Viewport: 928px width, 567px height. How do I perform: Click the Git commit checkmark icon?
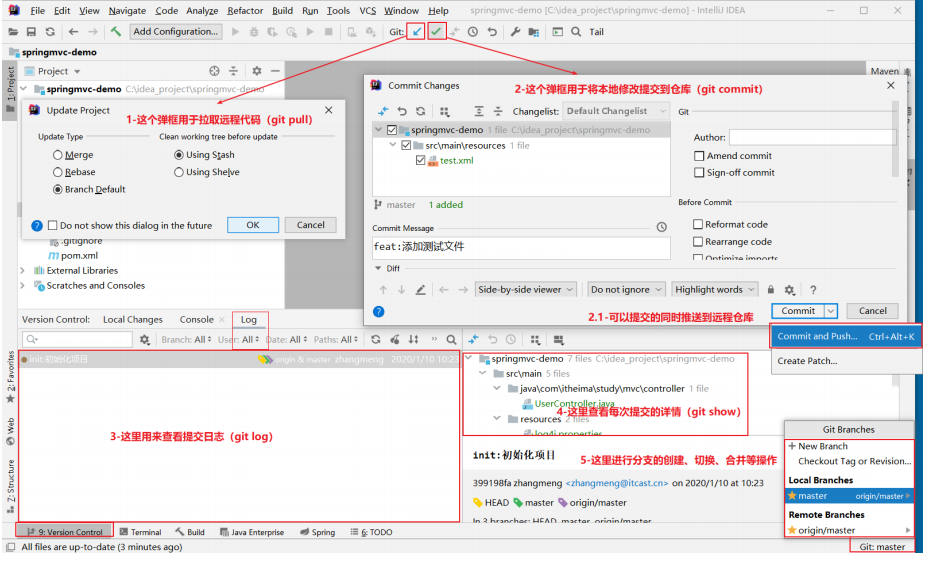(436, 31)
